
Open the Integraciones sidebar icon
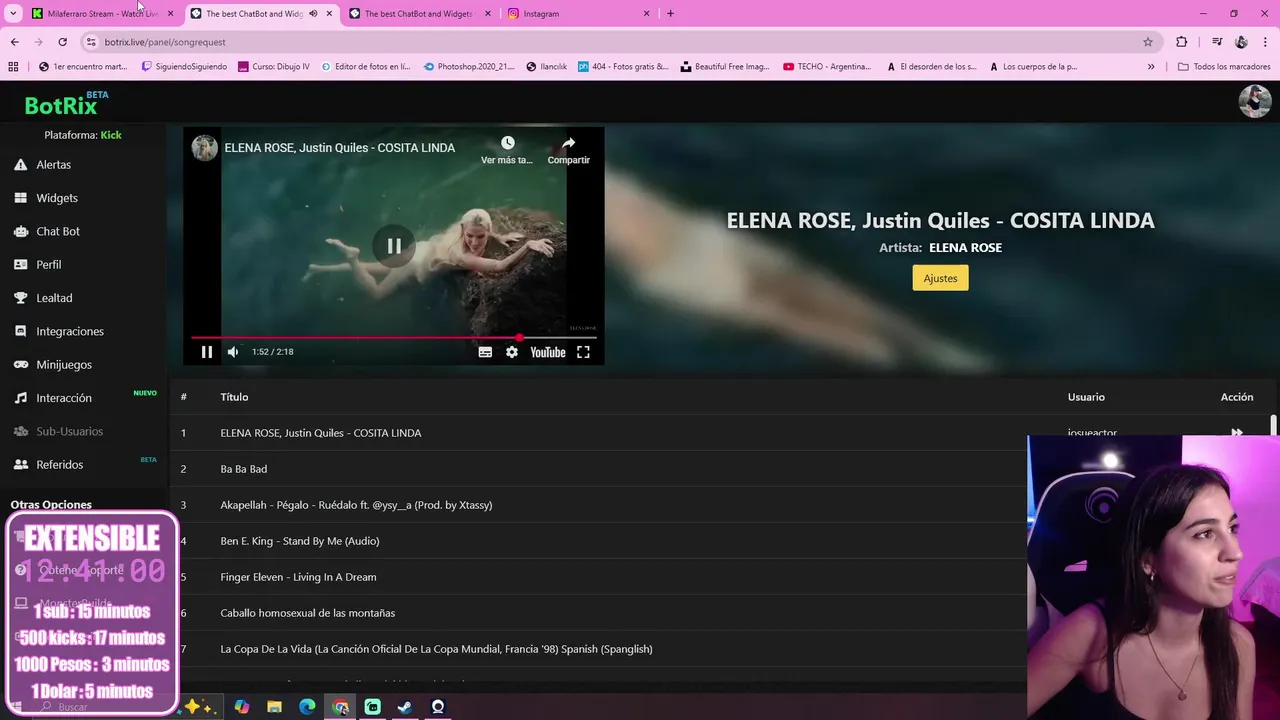(x=20, y=331)
